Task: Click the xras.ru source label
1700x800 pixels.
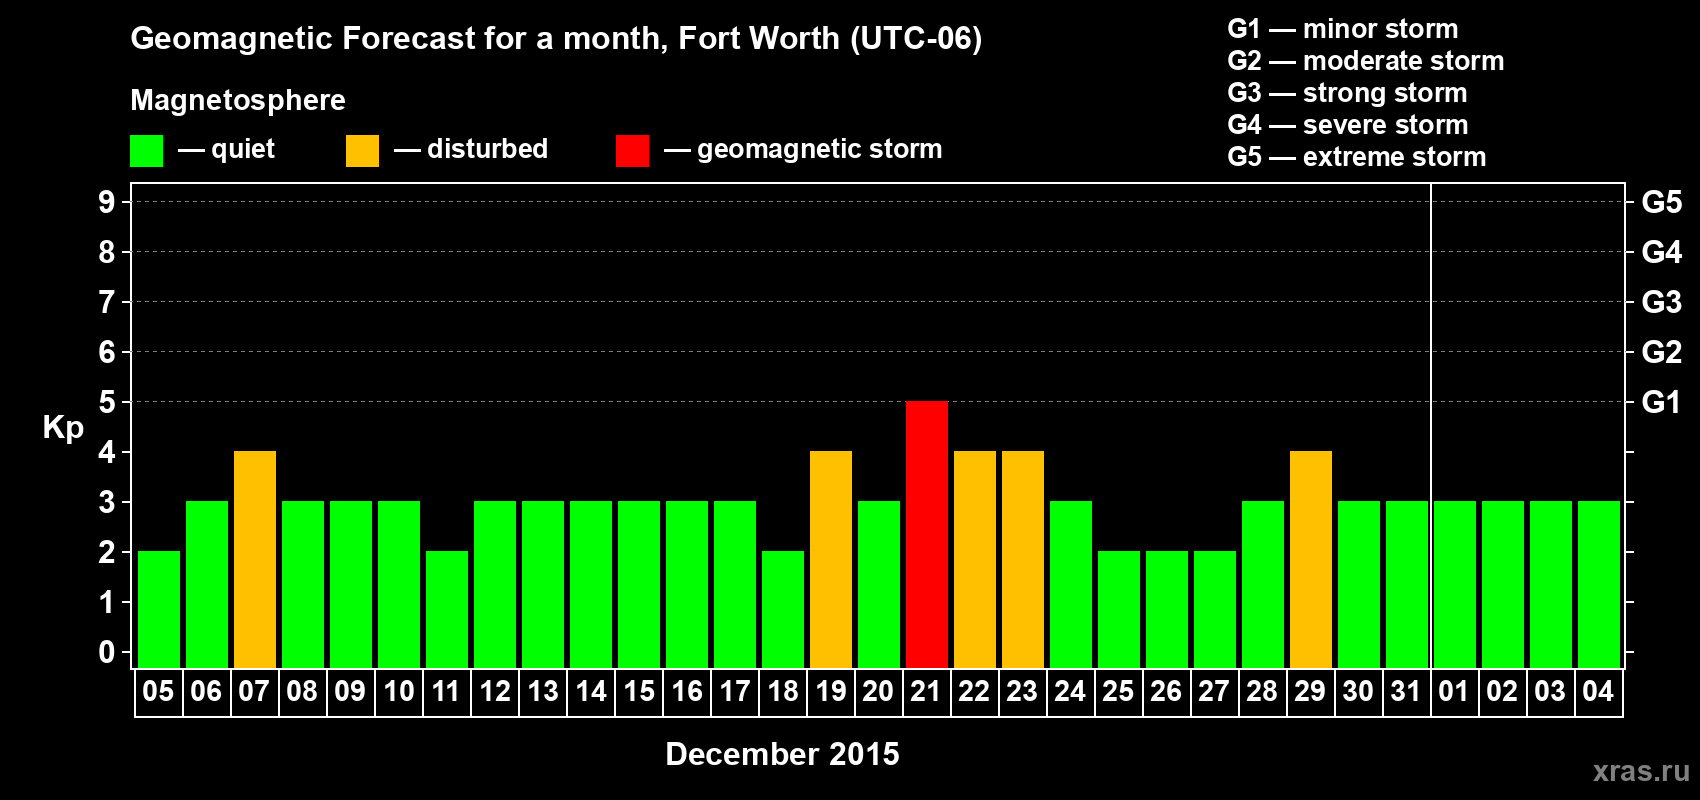Action: pyautogui.click(x=1641, y=771)
